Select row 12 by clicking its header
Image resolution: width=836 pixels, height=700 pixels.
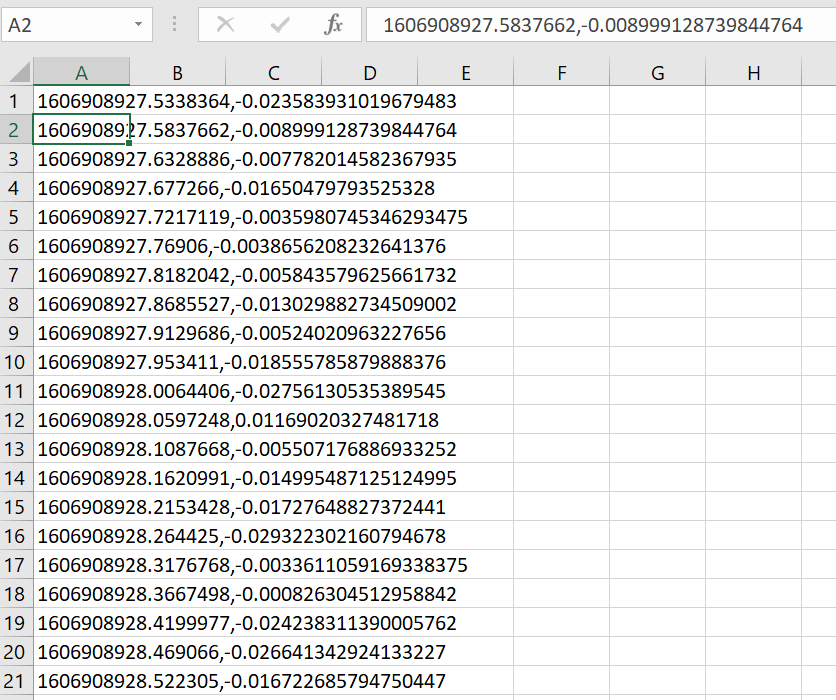16,419
